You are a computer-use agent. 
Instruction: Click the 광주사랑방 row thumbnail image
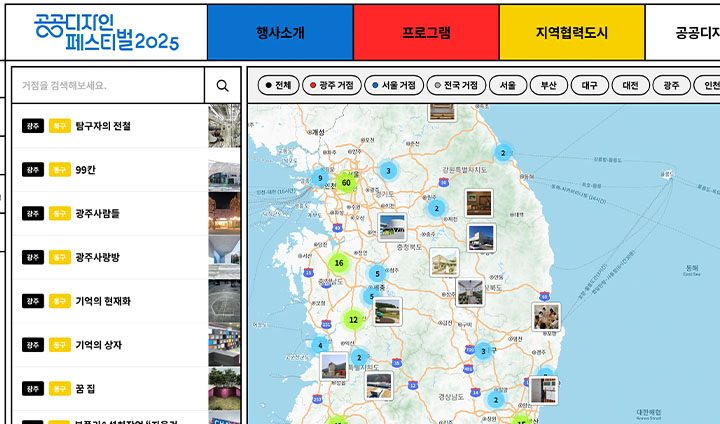[224, 257]
